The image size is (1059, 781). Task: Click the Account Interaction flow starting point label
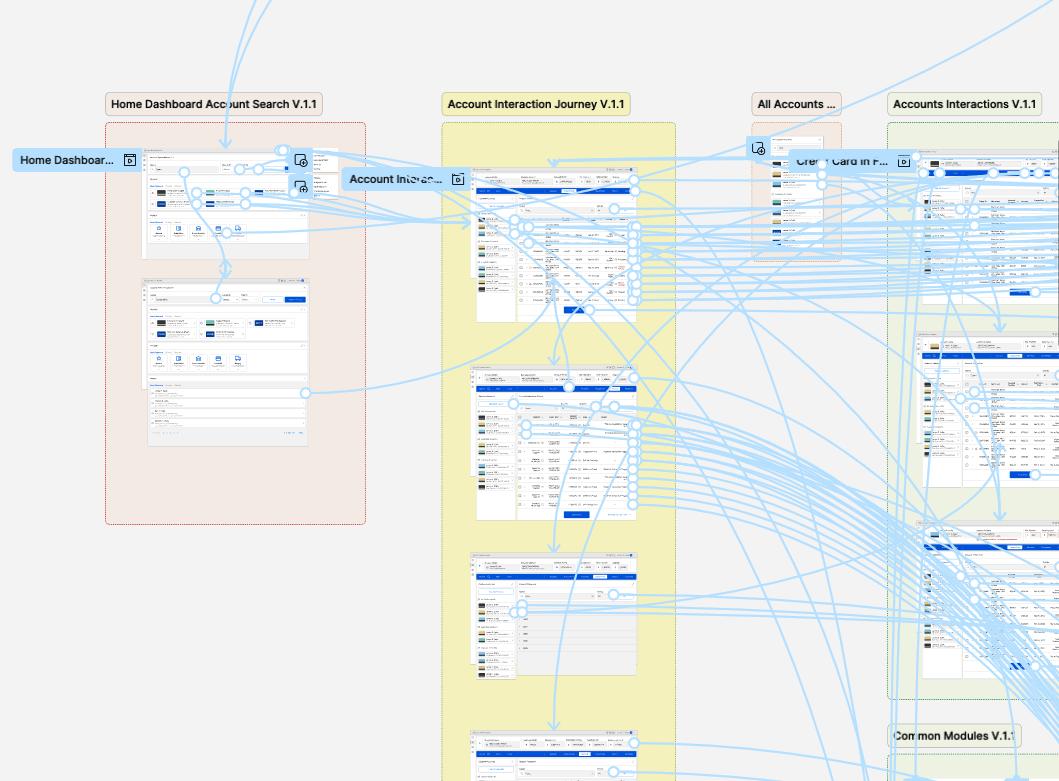point(396,179)
